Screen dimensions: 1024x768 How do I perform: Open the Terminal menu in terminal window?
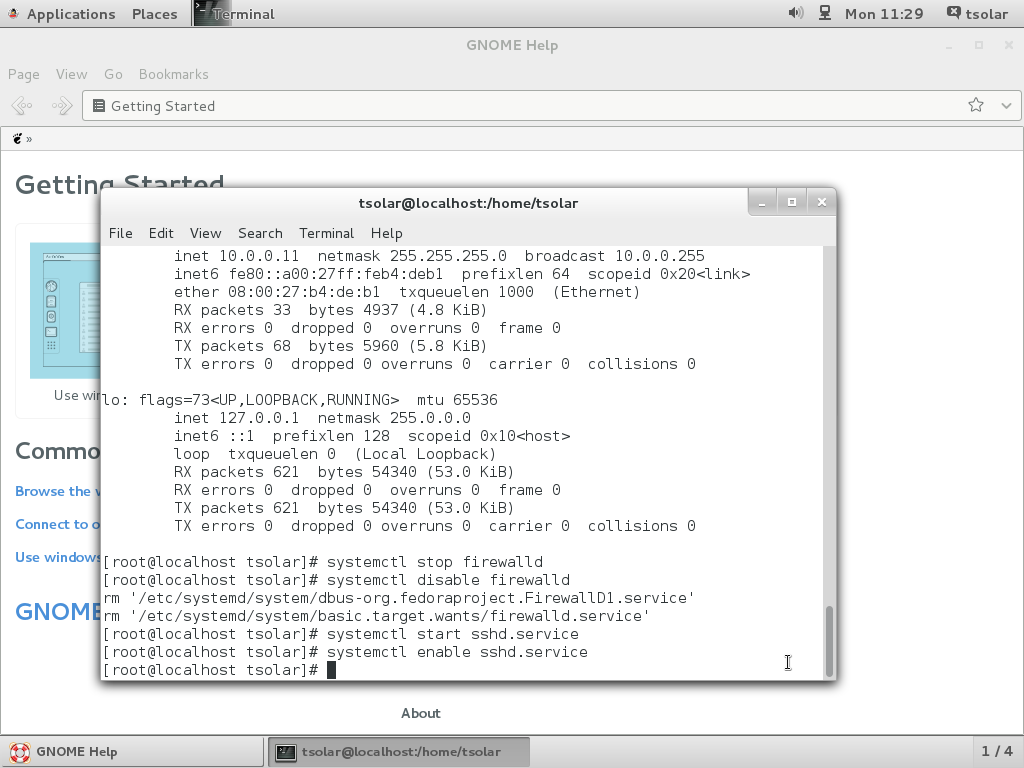click(x=327, y=233)
